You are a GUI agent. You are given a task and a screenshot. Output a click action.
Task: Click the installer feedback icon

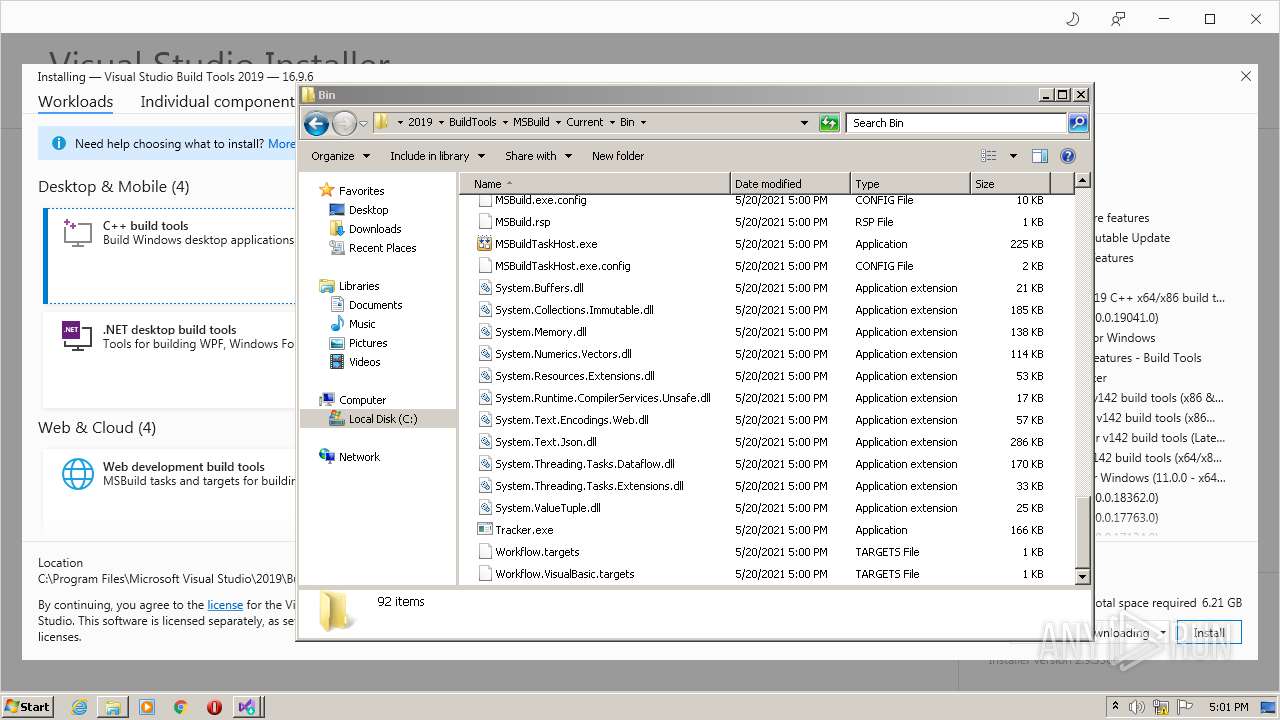pos(1118,19)
